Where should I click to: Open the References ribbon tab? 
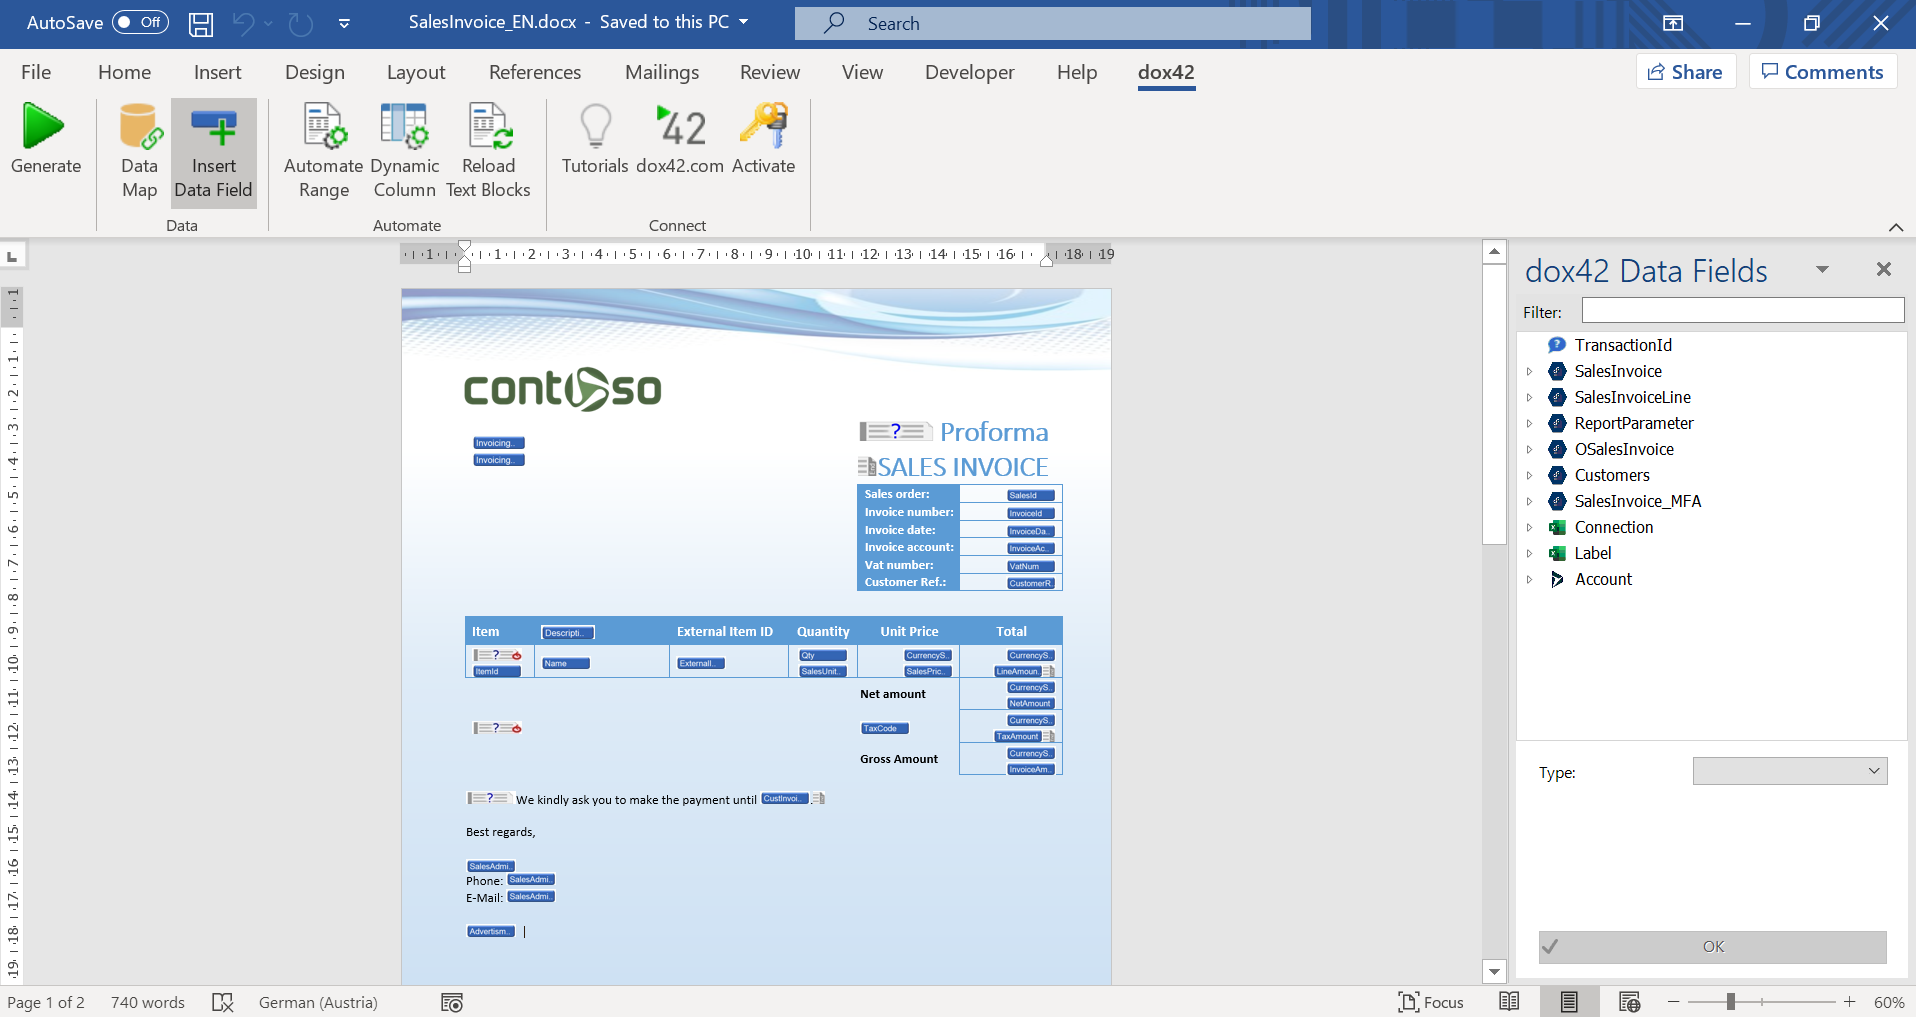pyautogui.click(x=535, y=71)
